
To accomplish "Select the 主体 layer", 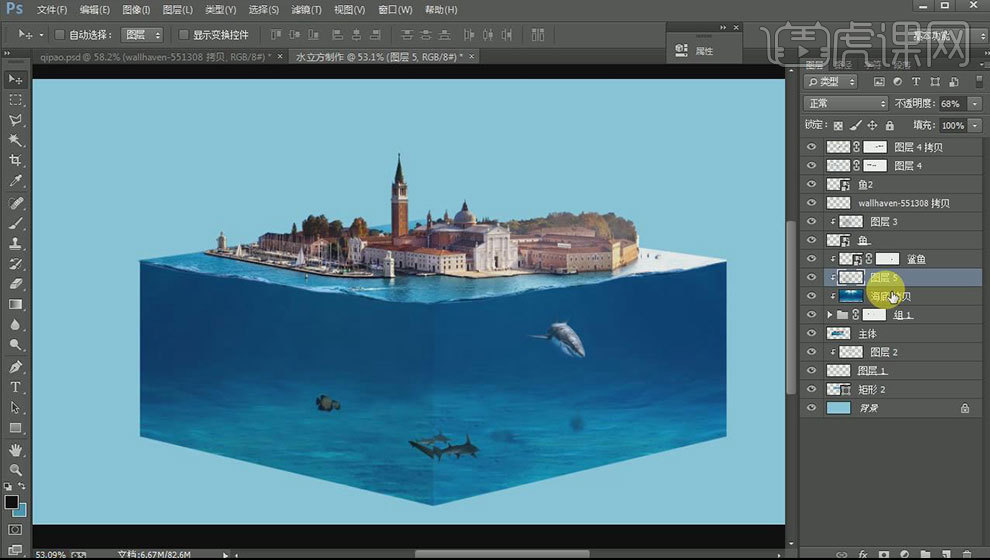I will click(x=867, y=334).
